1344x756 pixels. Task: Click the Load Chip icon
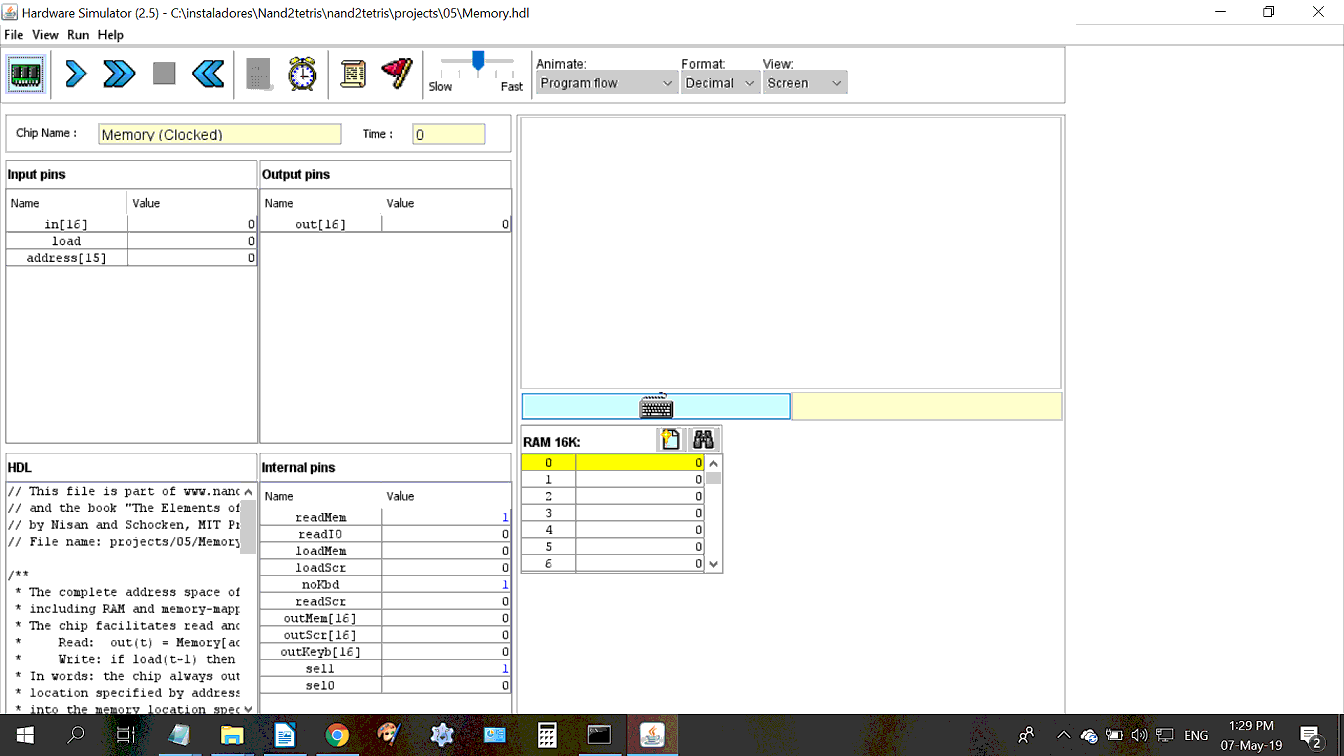pos(26,74)
